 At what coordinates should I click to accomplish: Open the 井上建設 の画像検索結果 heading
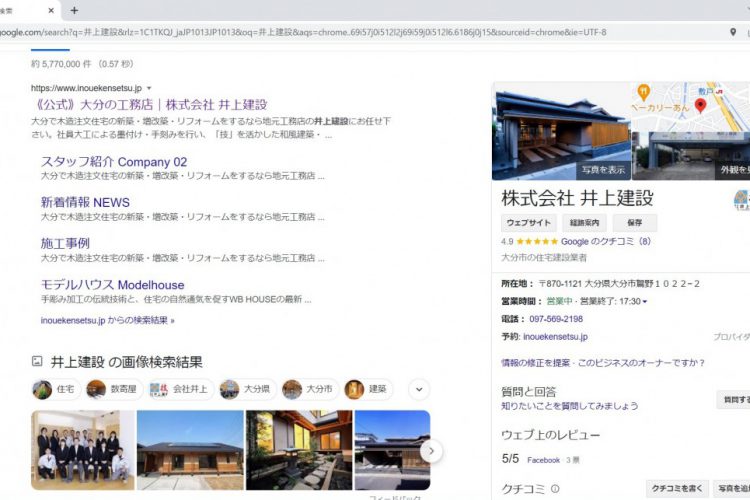127,362
